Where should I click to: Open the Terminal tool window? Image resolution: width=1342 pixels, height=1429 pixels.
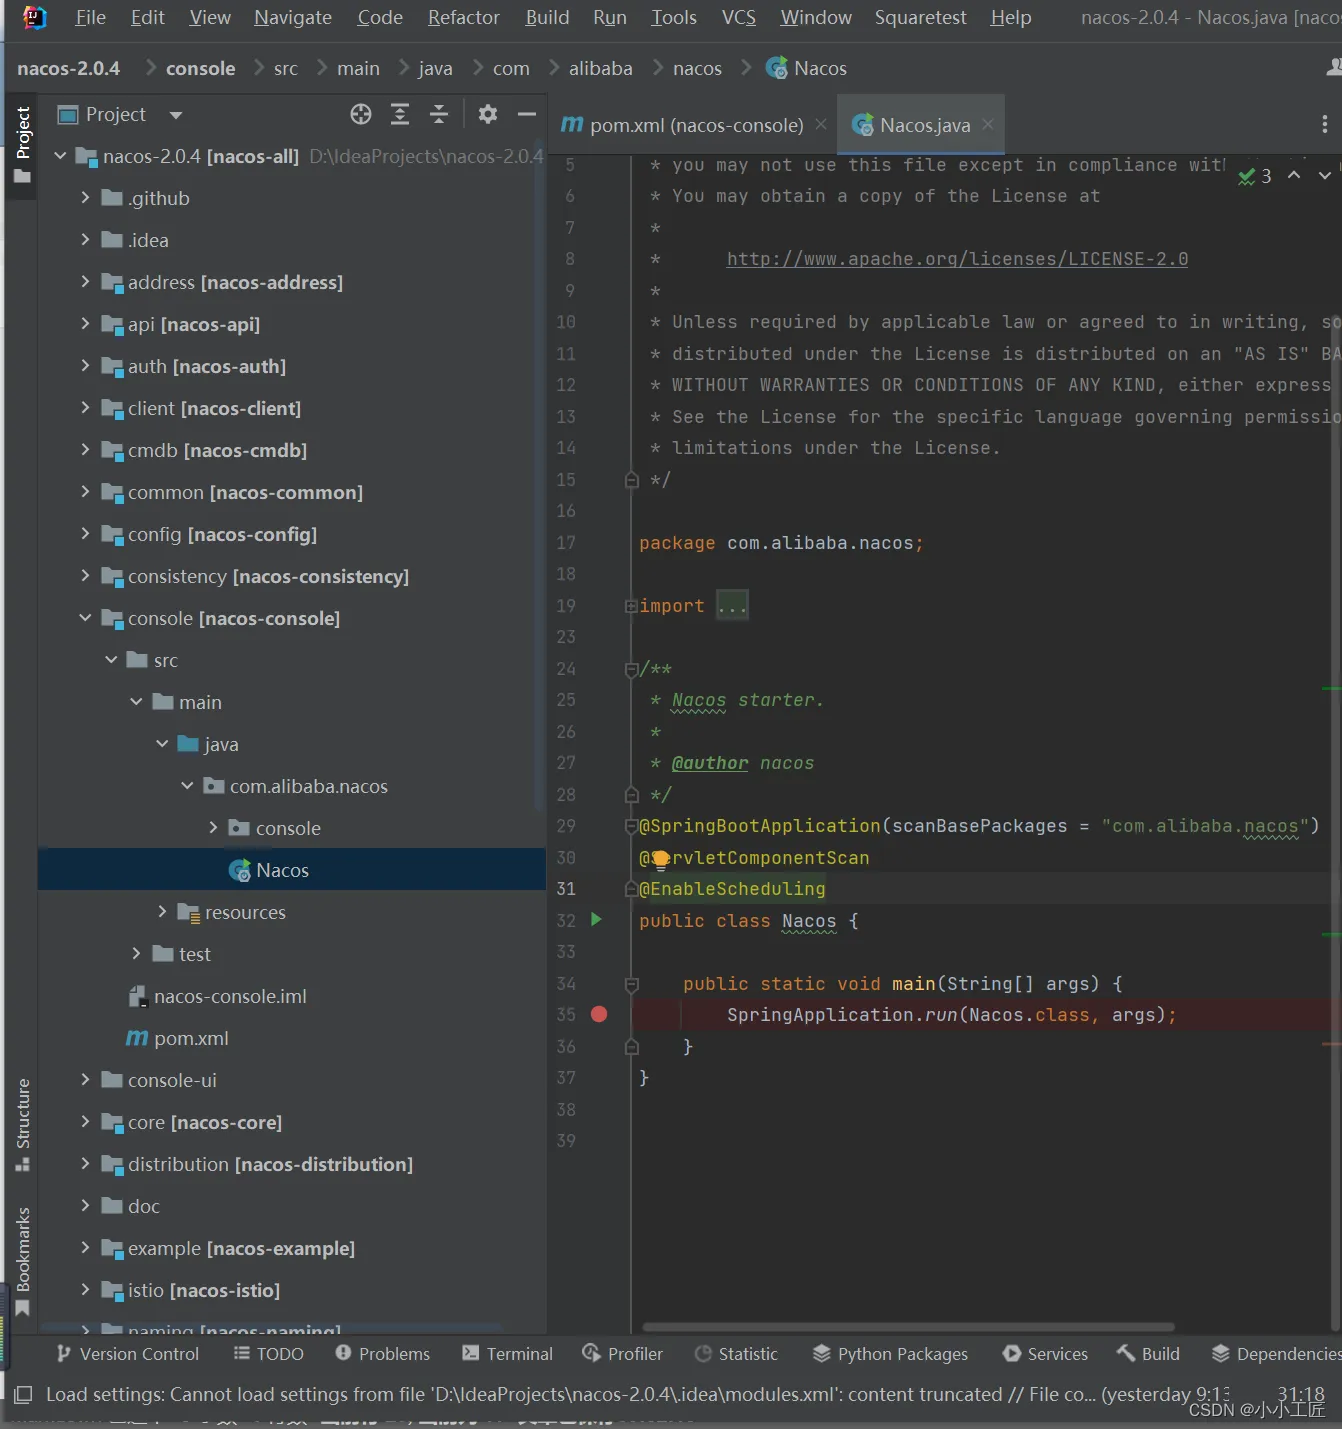pyautogui.click(x=507, y=1353)
